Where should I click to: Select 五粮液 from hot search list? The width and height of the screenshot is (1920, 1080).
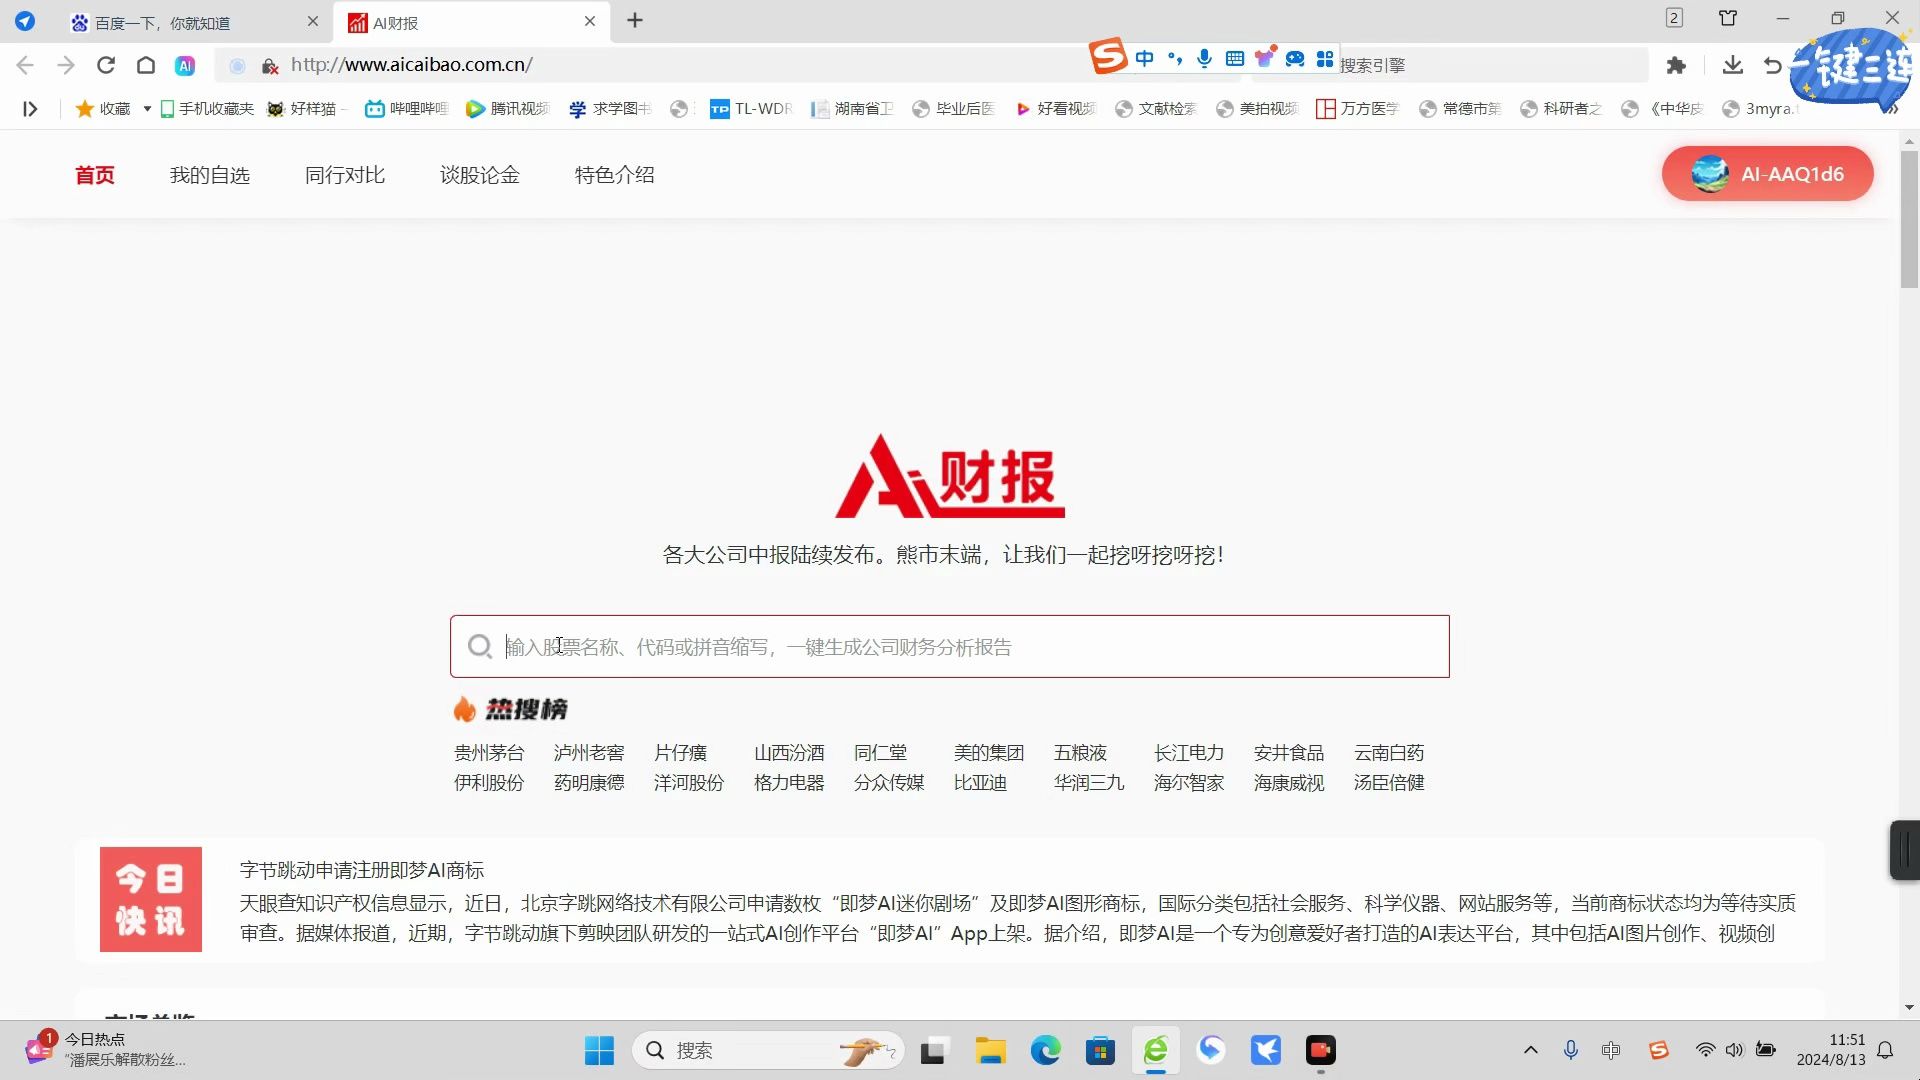click(x=1080, y=753)
